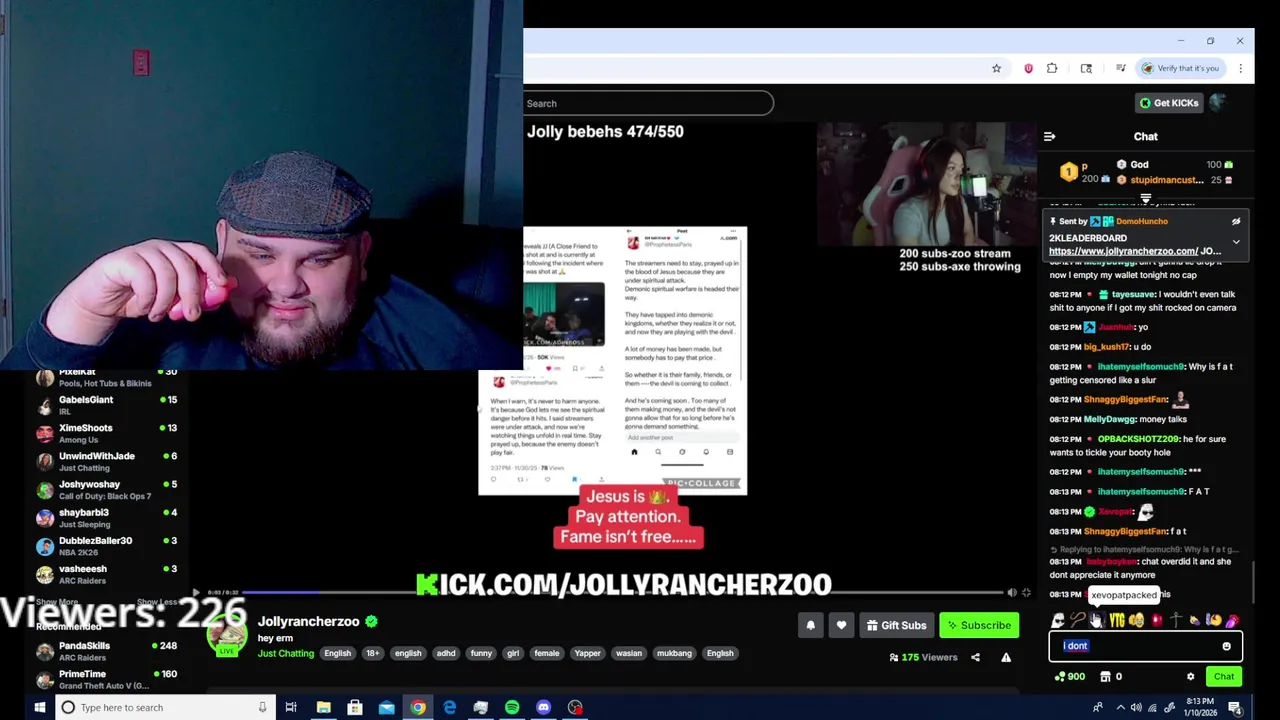Insert the xevopatpacked emote

[x=1097, y=621]
